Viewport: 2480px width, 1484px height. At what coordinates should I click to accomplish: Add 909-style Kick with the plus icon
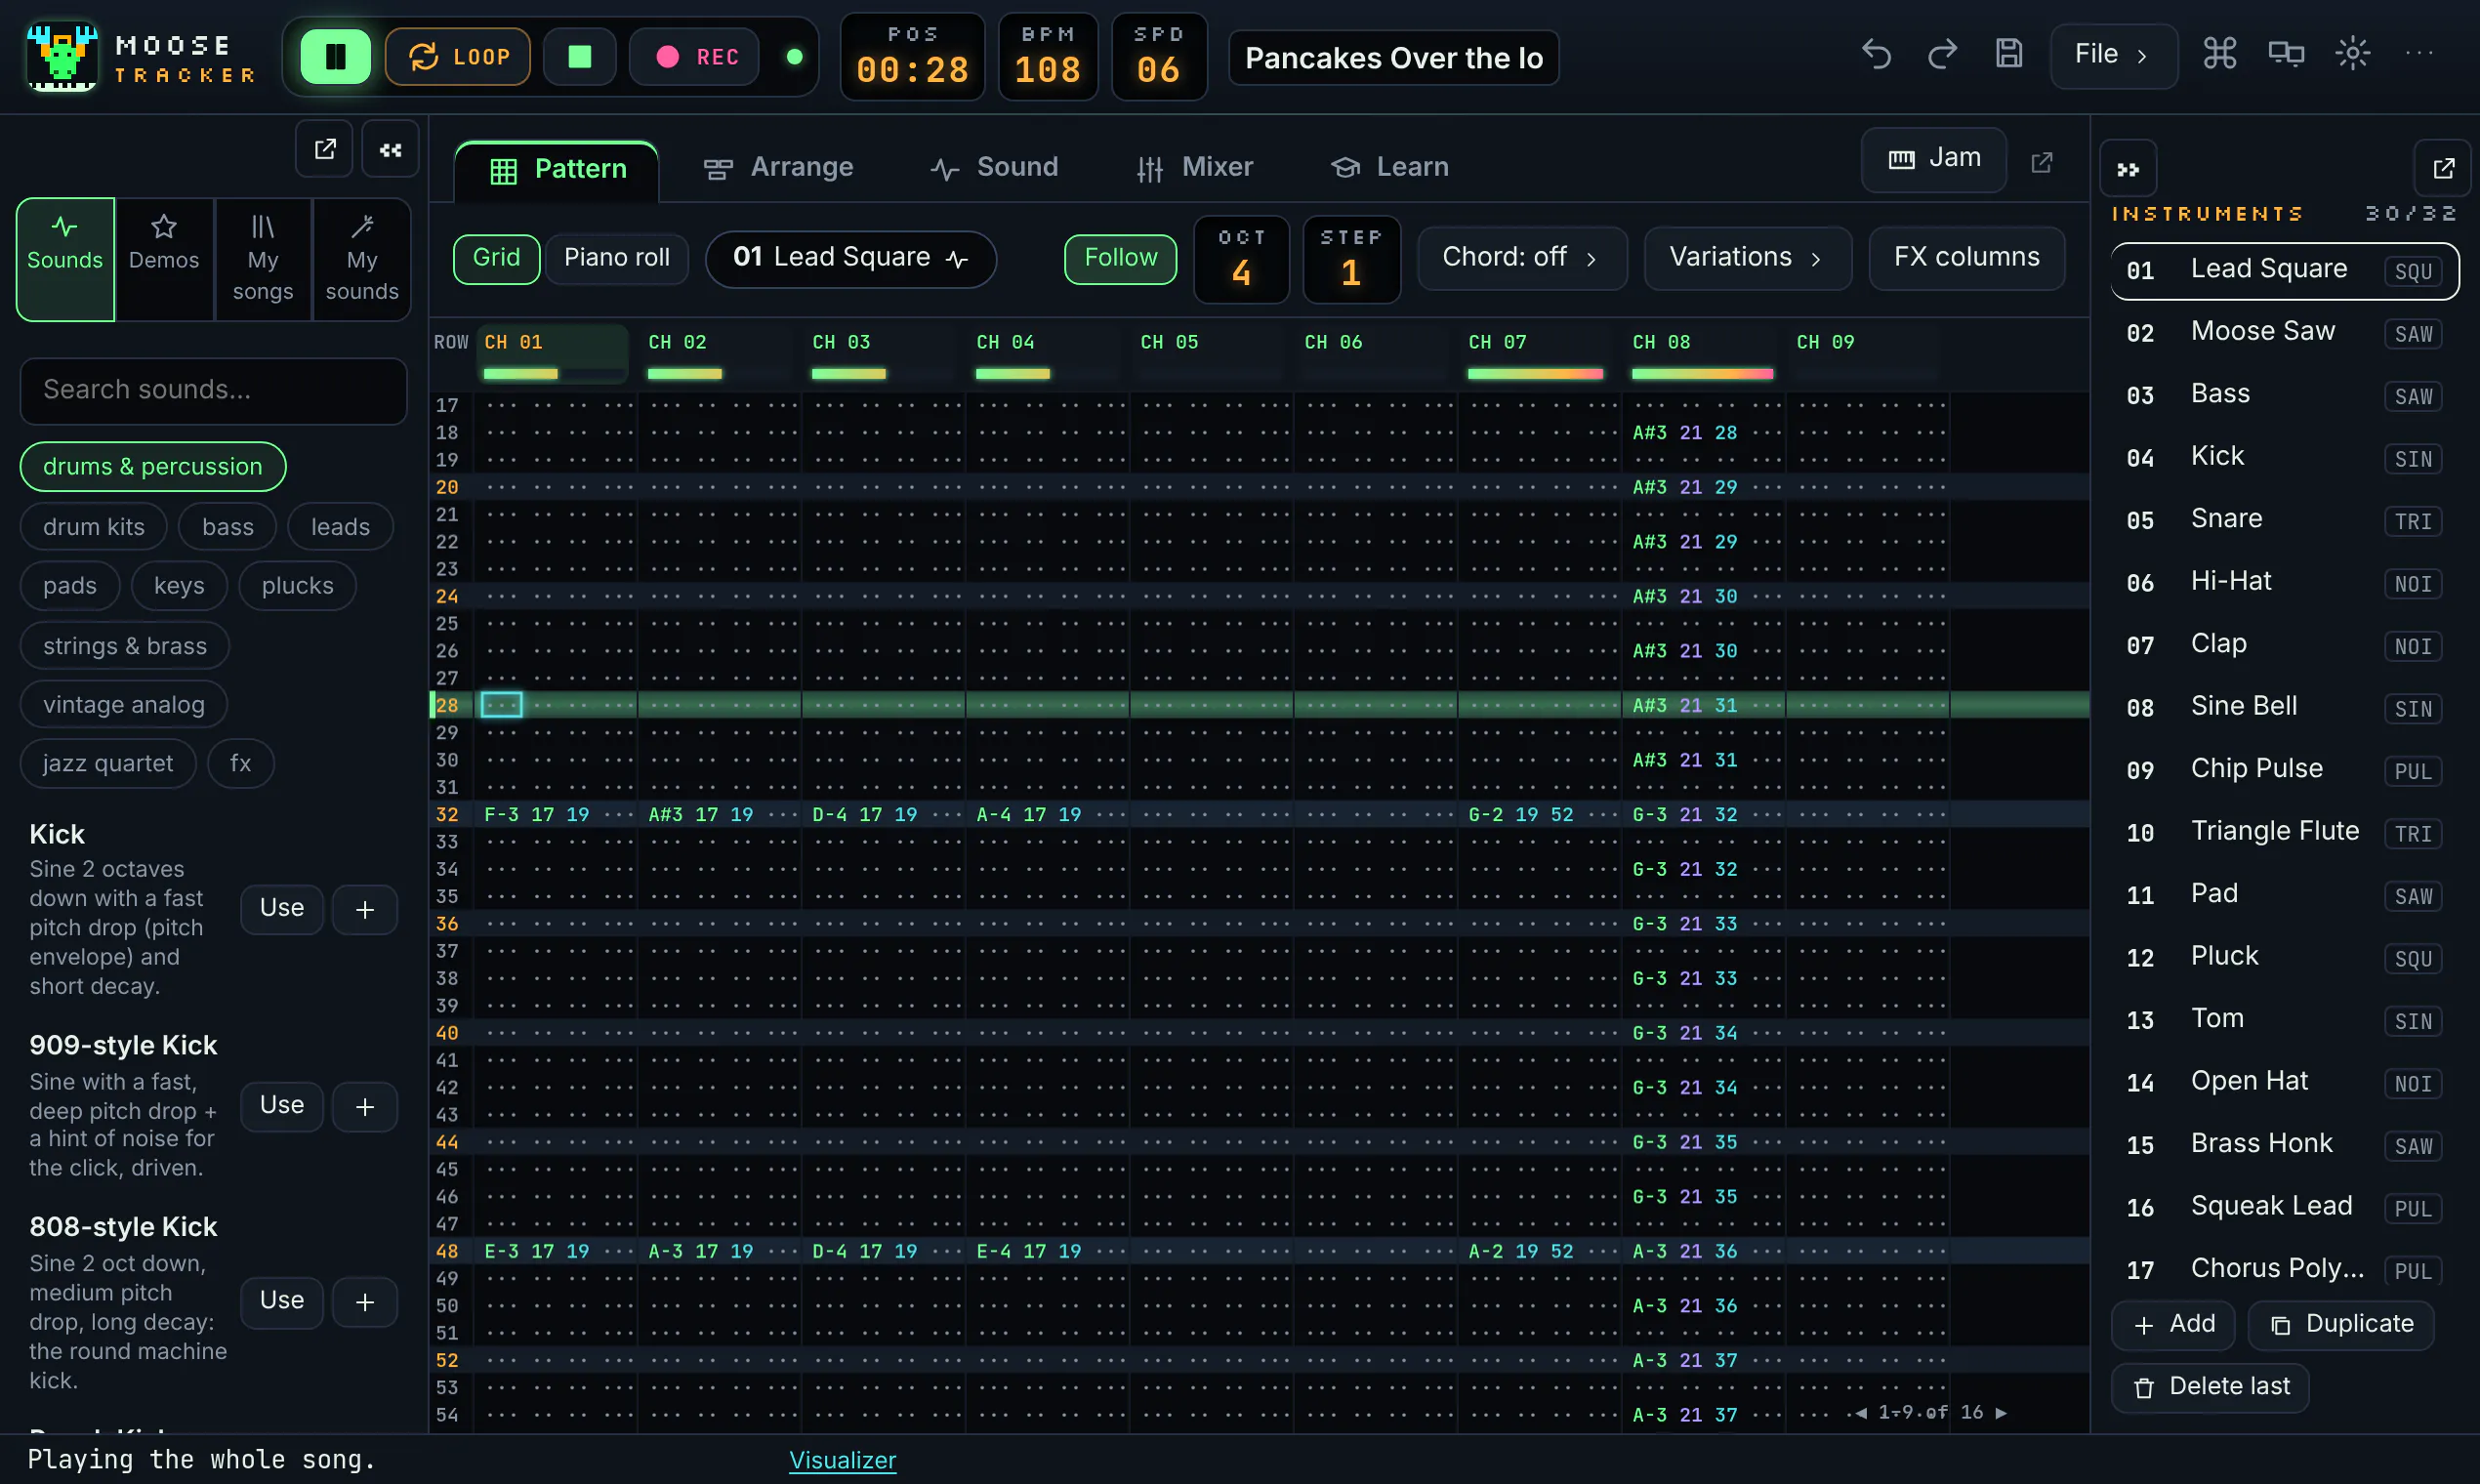365,1107
